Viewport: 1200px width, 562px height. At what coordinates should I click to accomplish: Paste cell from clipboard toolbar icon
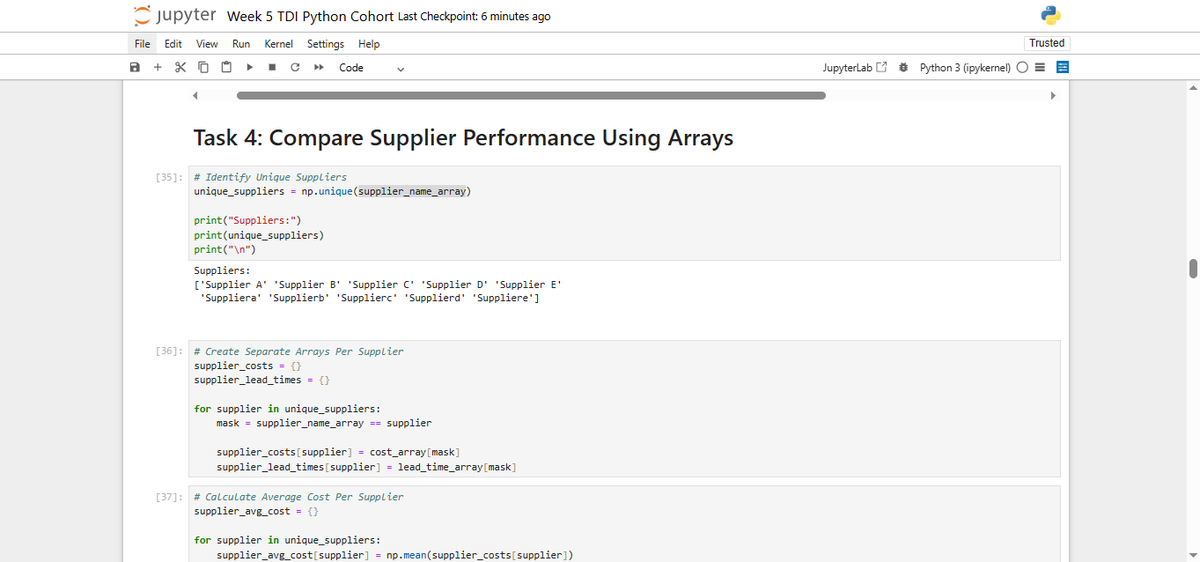(x=226, y=68)
